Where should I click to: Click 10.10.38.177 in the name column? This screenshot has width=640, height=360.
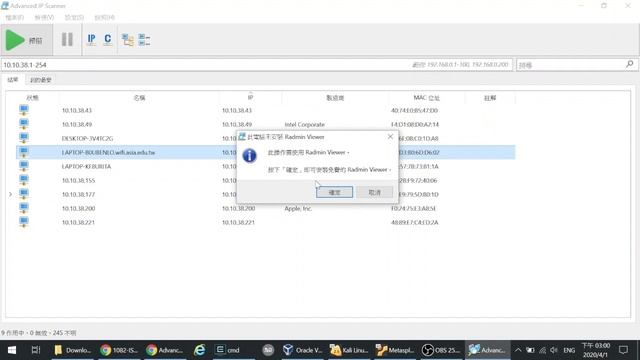(78, 194)
